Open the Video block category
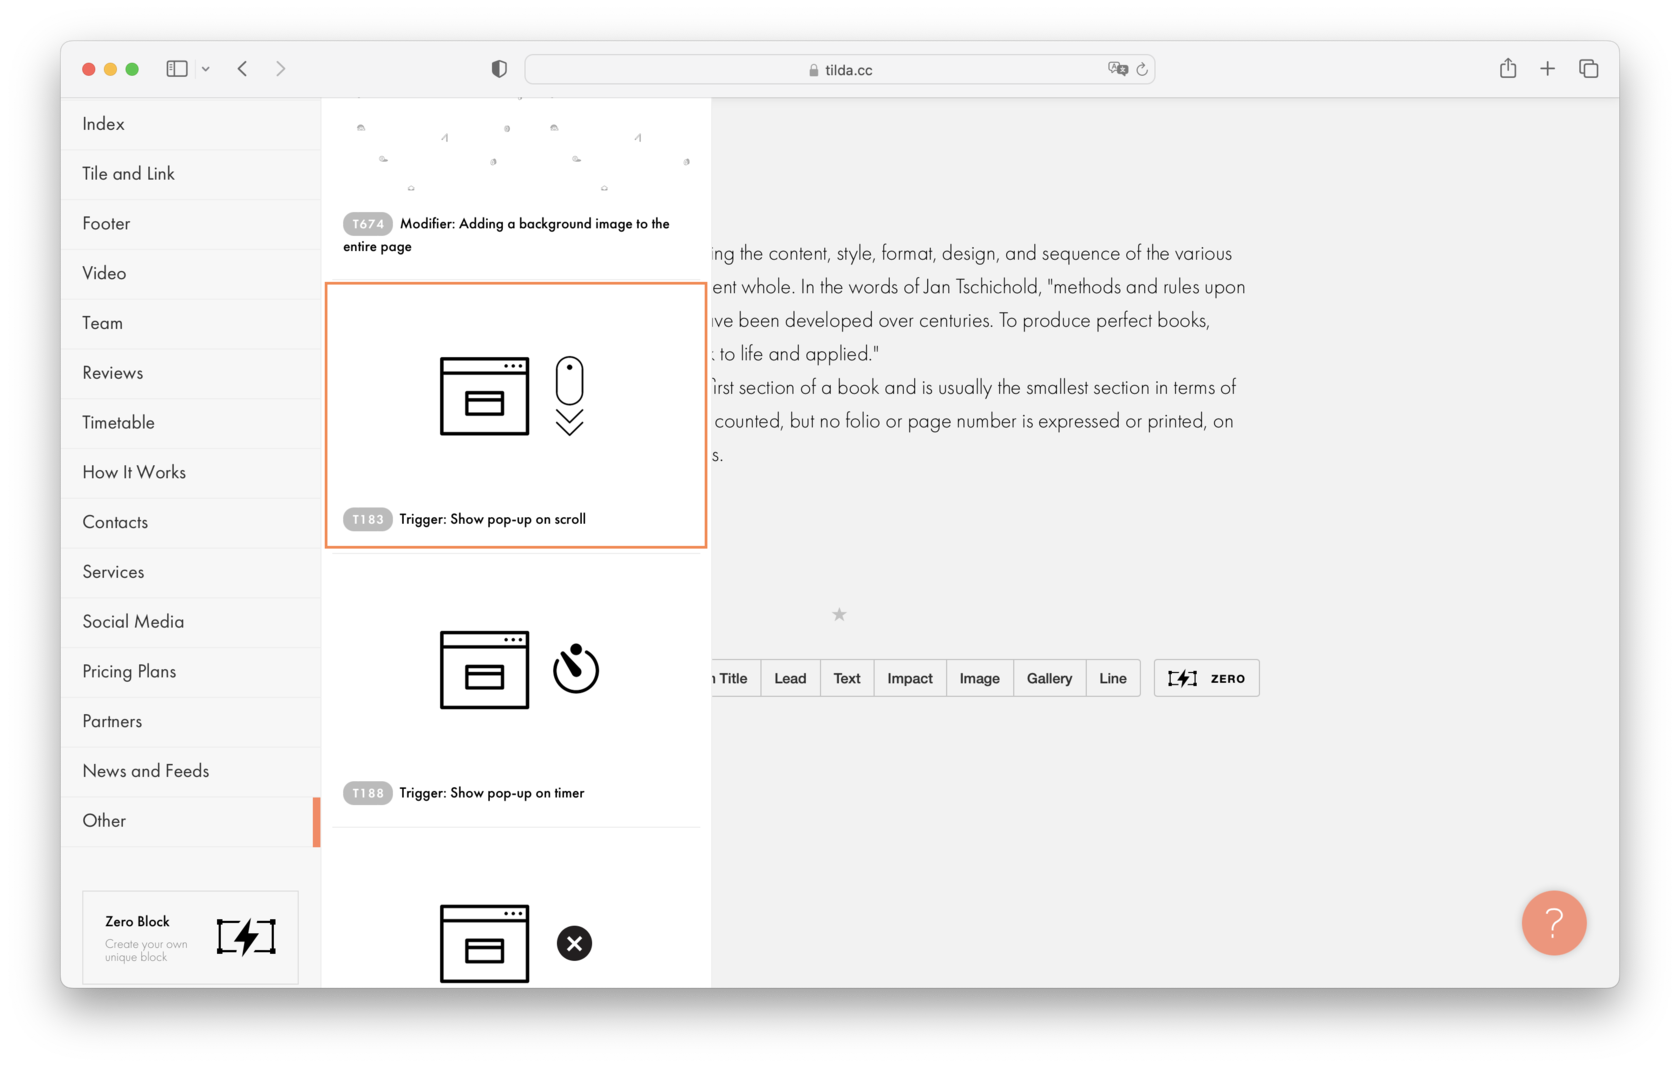 click(x=191, y=273)
